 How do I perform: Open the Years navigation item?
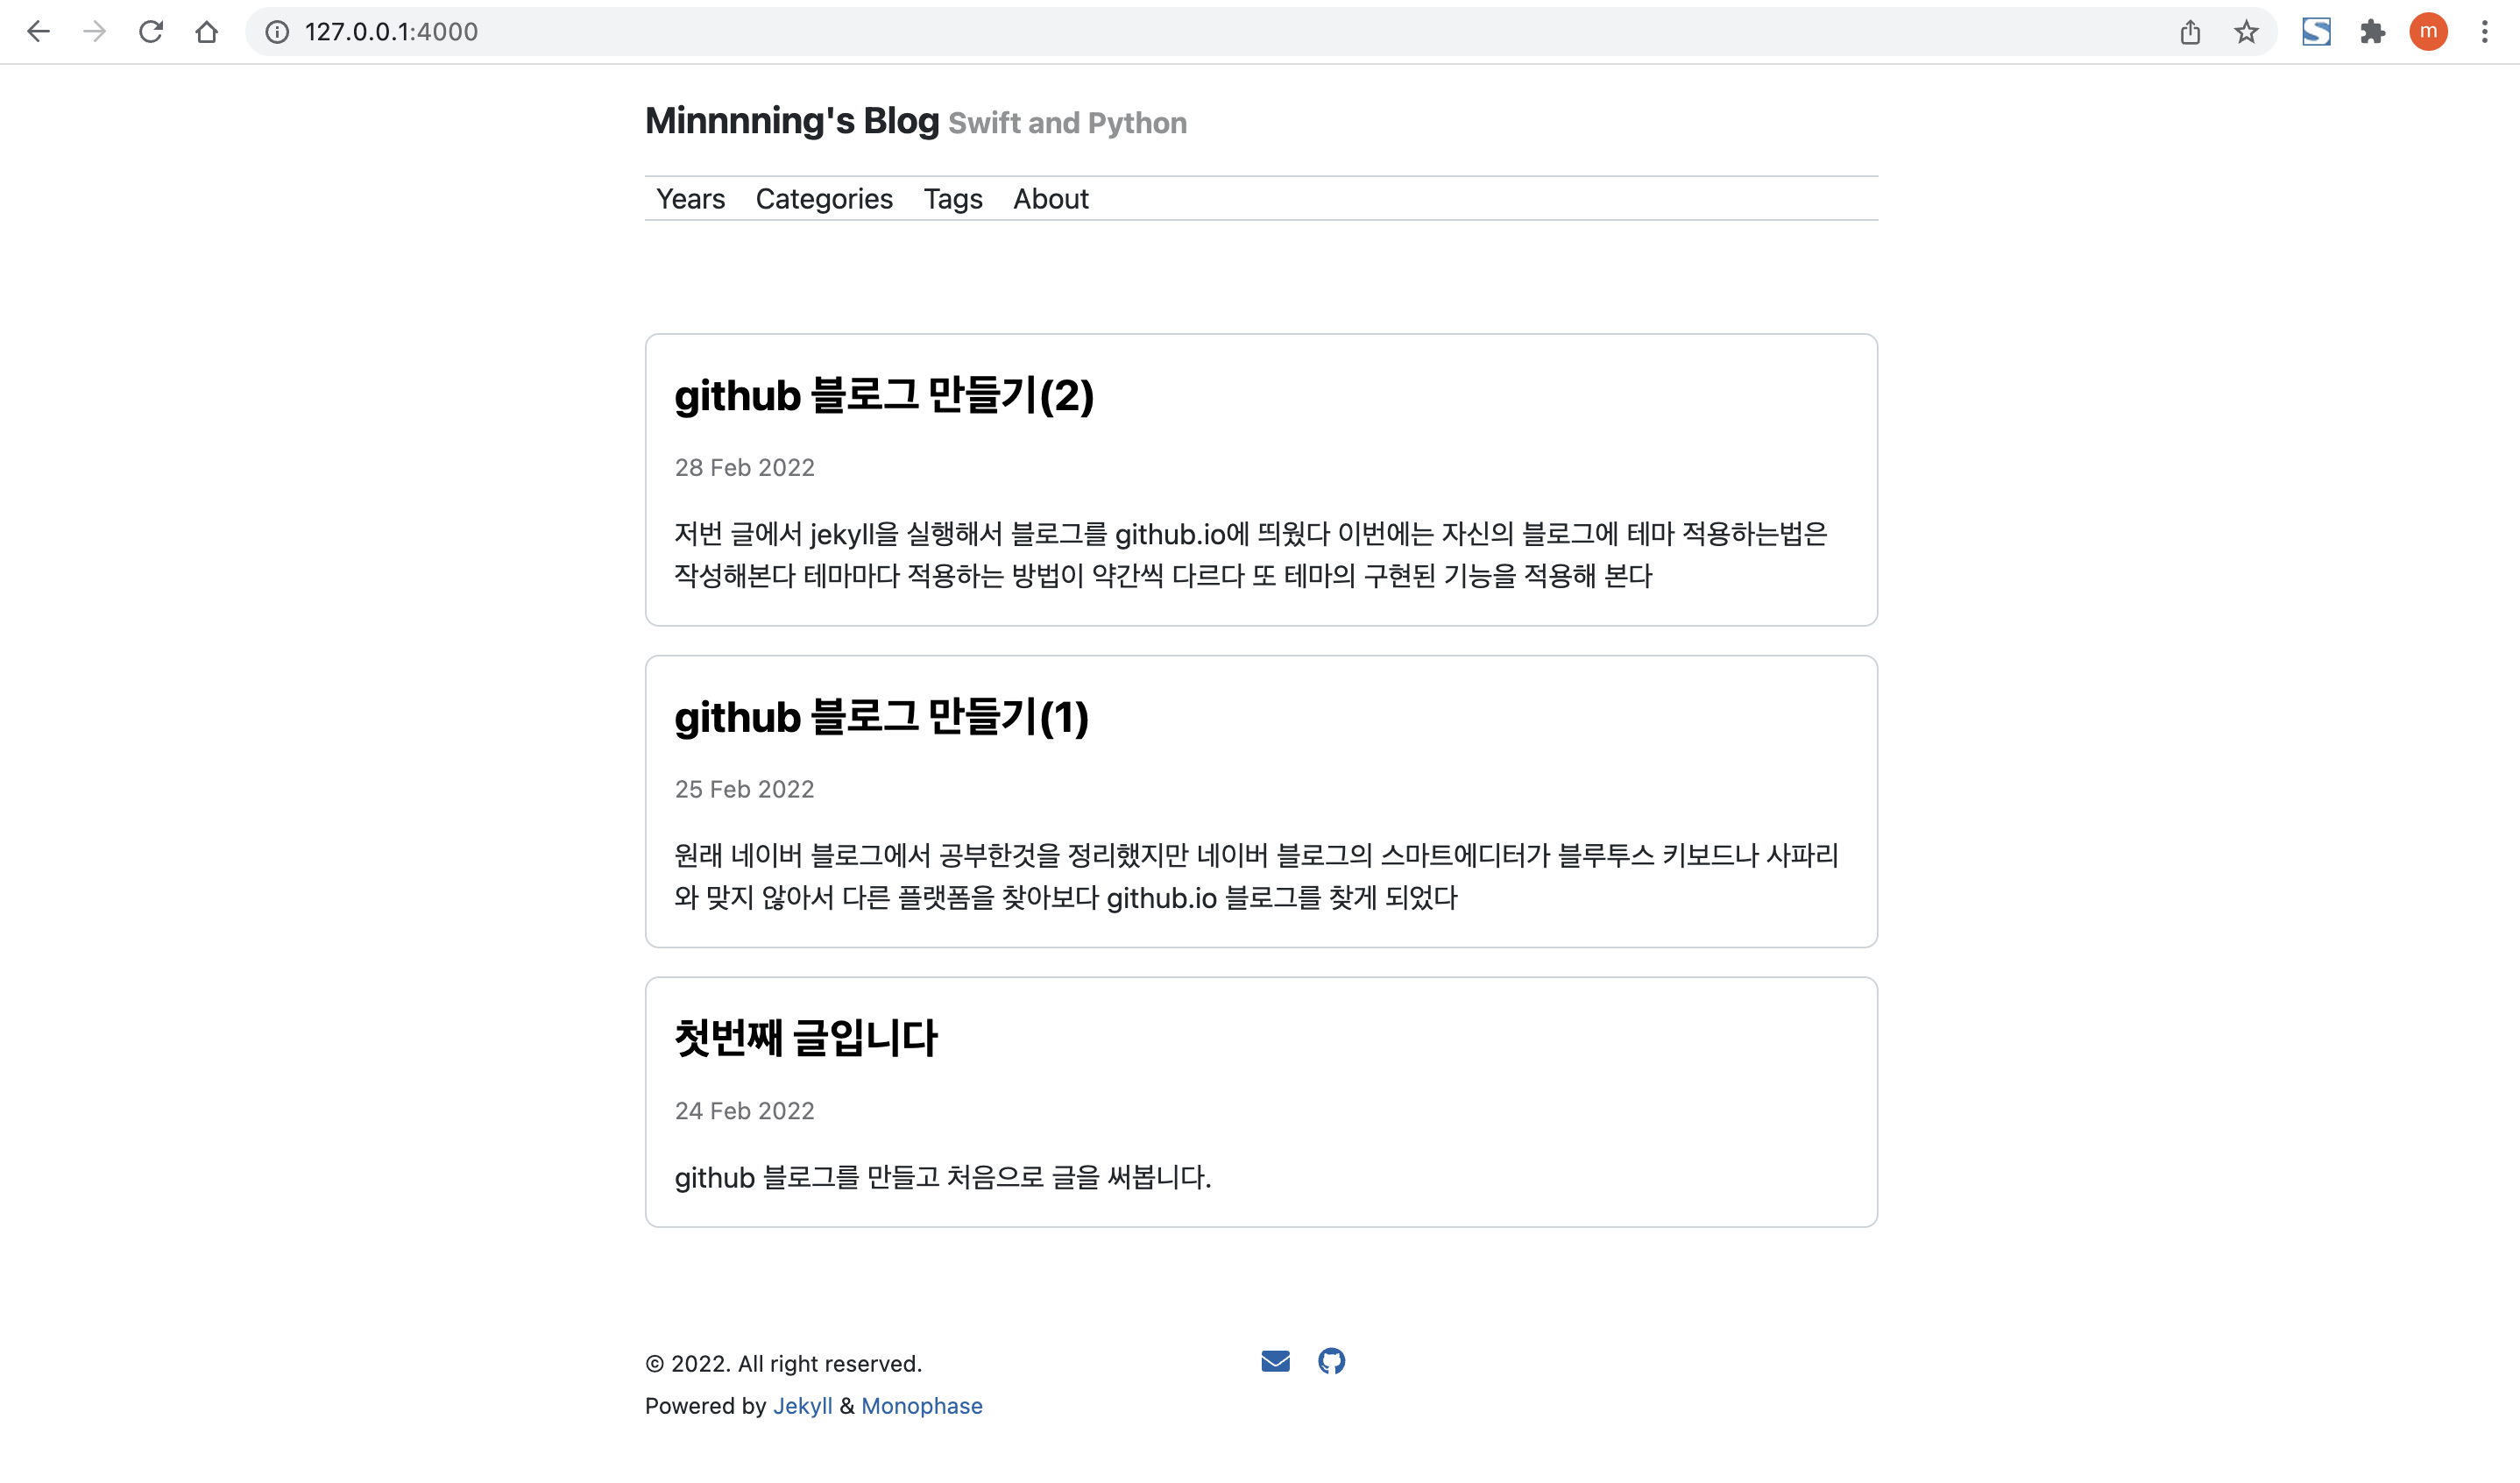tap(690, 199)
